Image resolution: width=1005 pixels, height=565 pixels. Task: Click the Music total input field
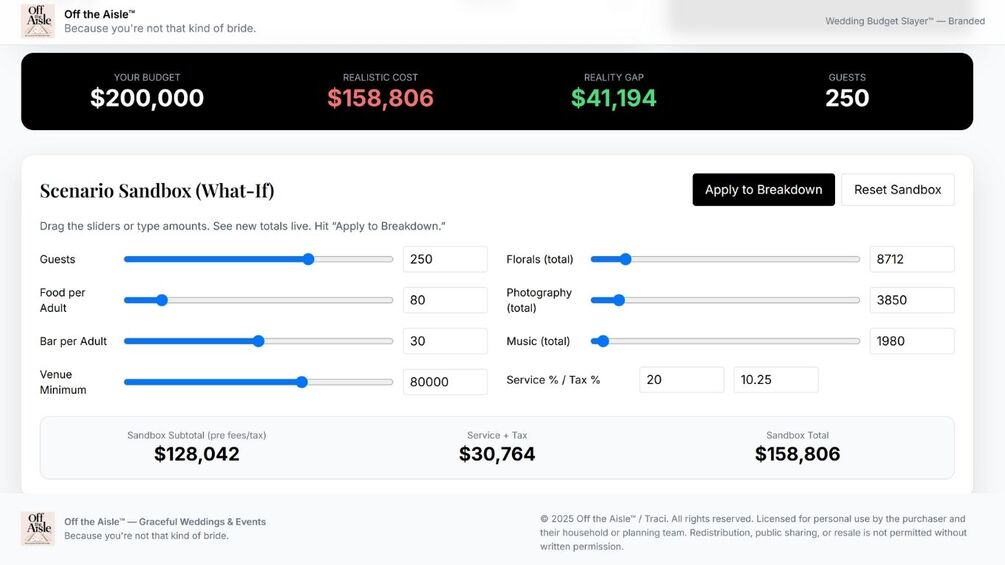(x=911, y=341)
